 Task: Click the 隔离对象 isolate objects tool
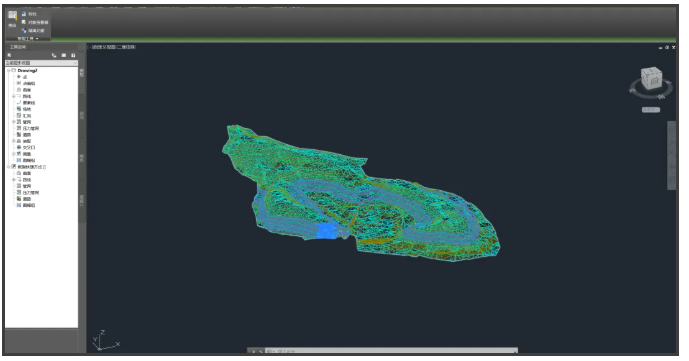[x=33, y=31]
